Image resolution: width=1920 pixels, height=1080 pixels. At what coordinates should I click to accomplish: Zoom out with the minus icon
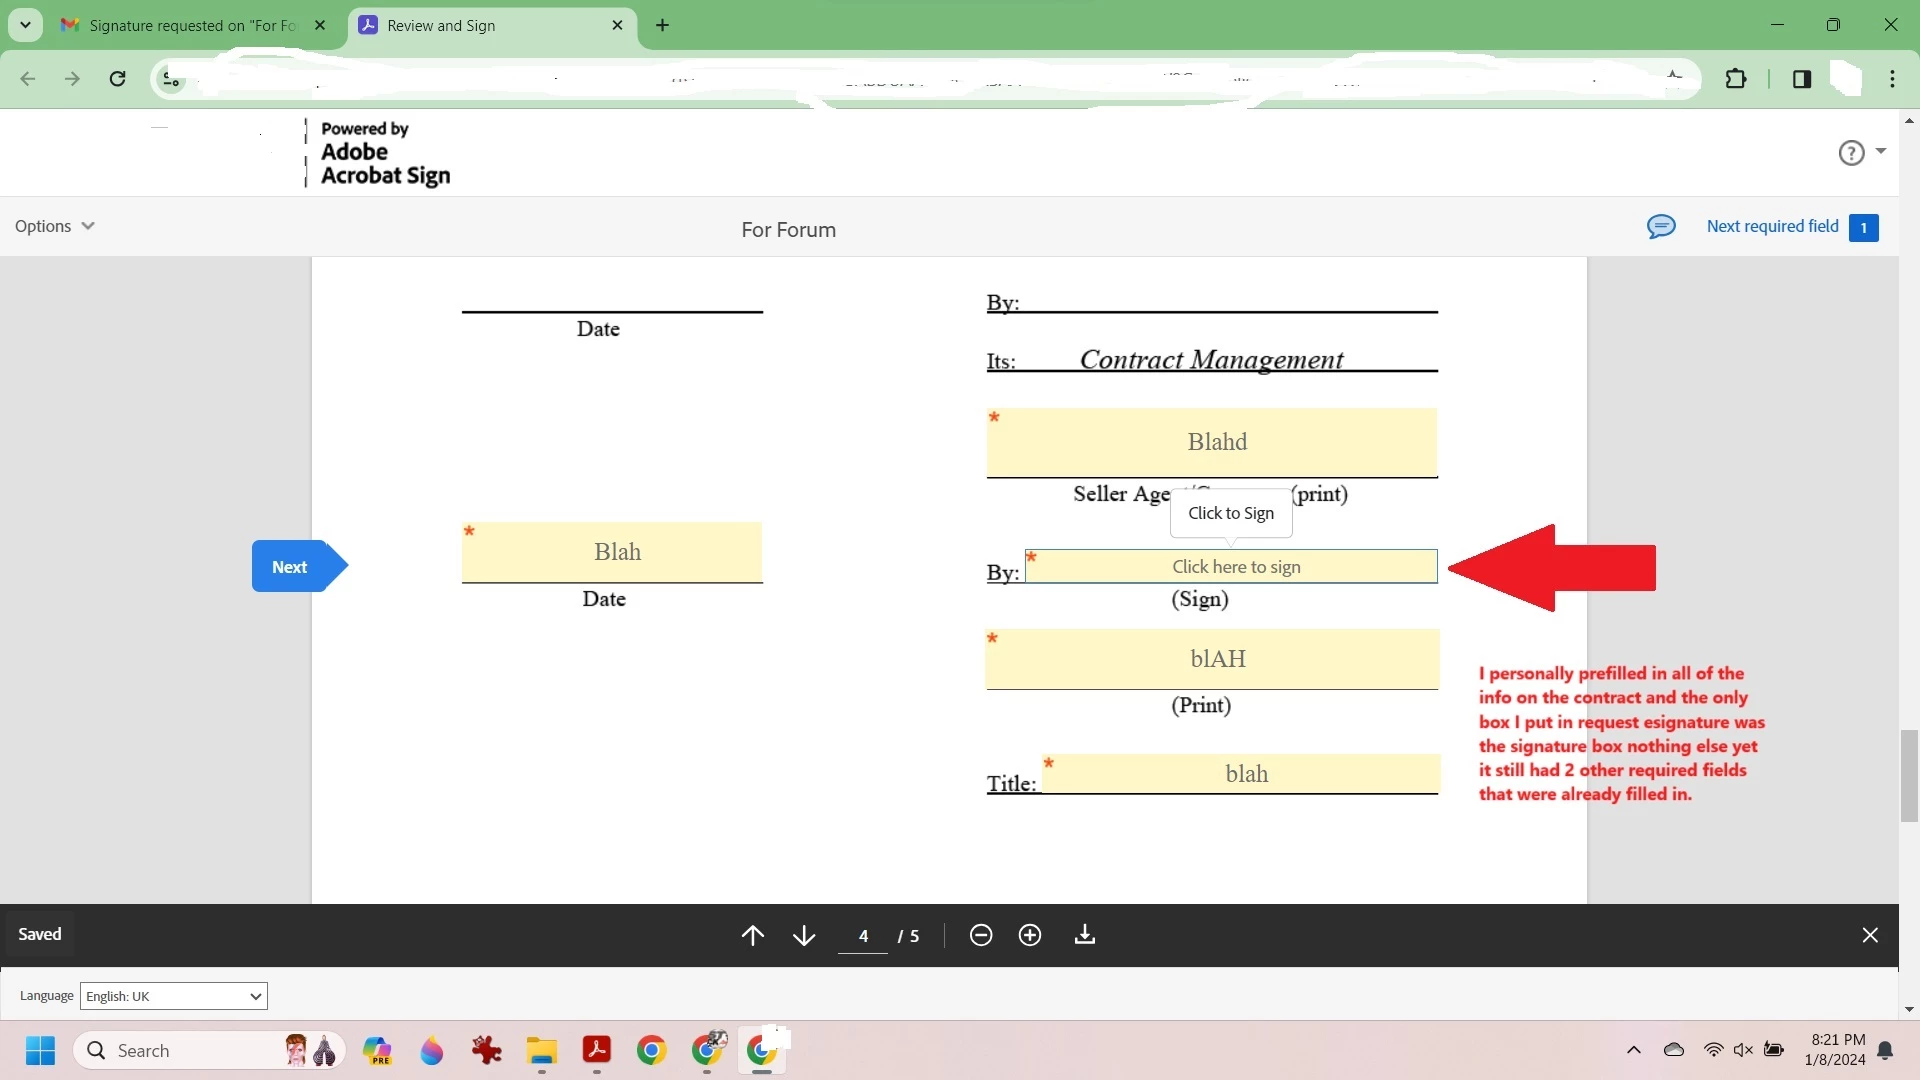pyautogui.click(x=981, y=935)
